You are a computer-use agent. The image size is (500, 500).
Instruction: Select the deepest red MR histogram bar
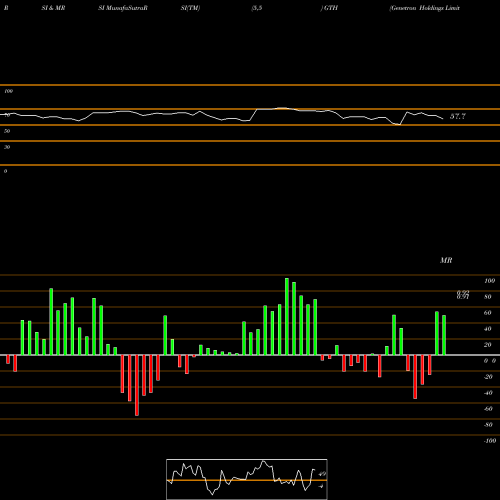(137, 385)
